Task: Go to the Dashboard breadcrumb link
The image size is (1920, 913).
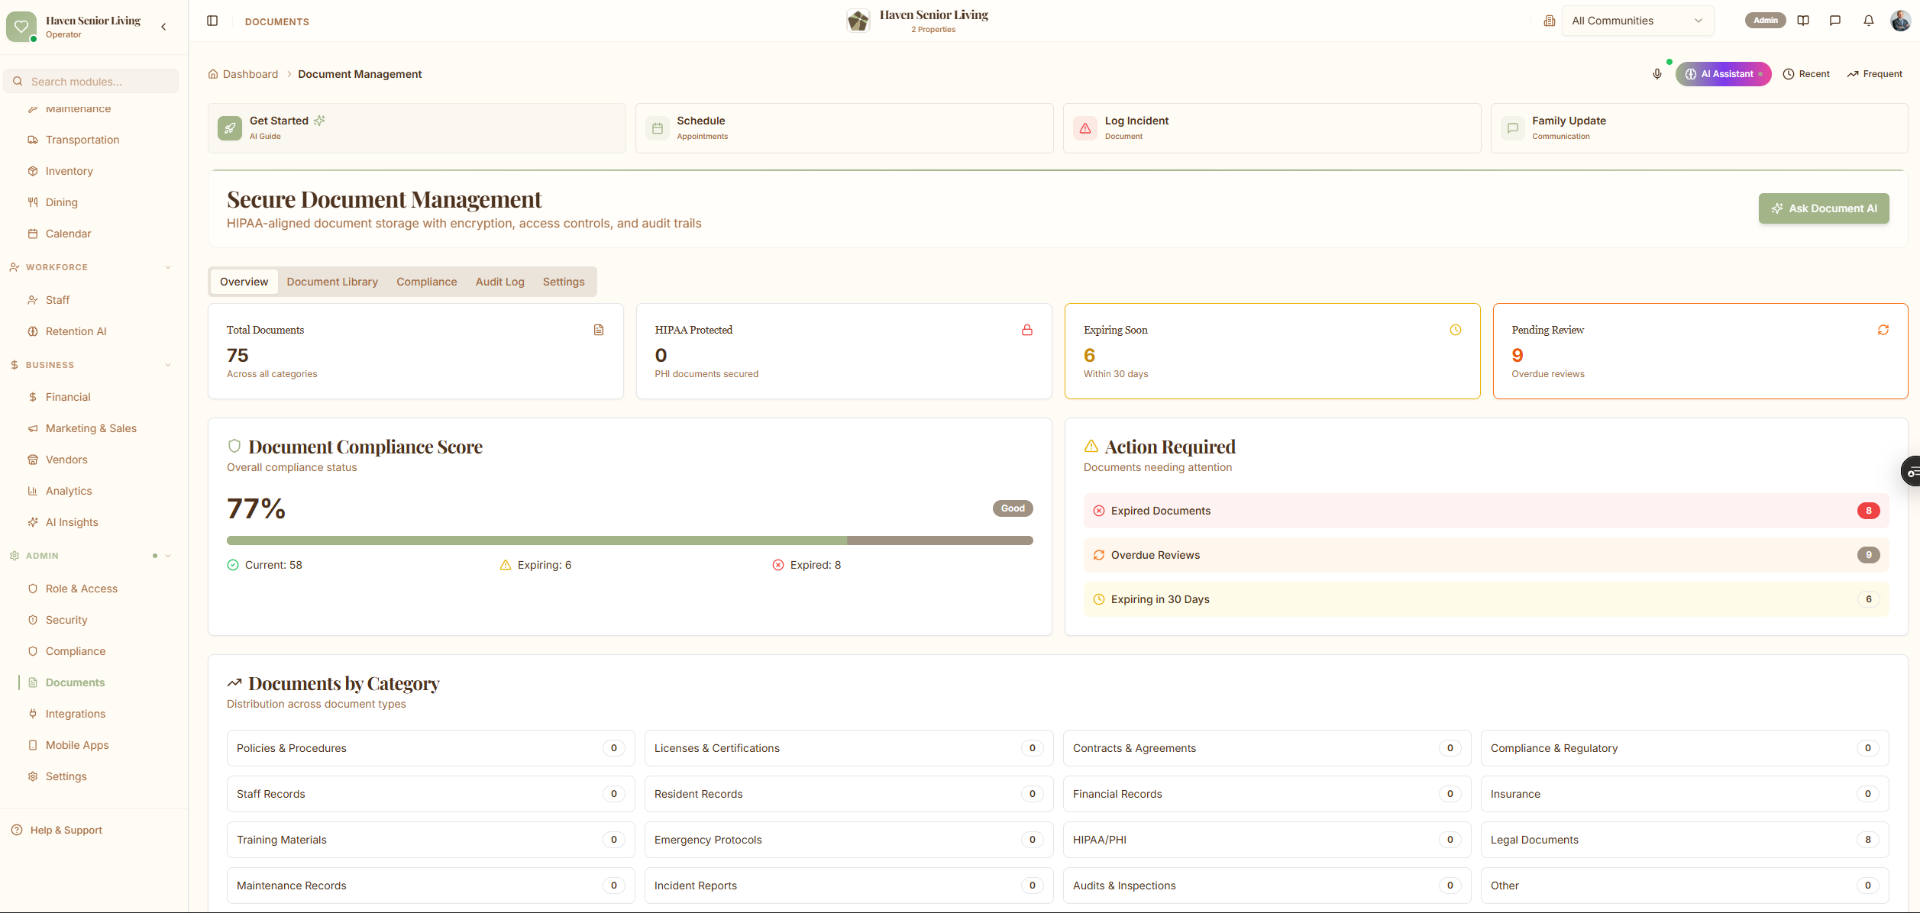Action: 250,74
